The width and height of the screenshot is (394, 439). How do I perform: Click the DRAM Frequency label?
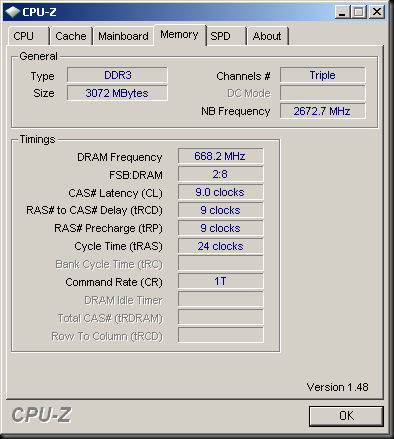point(120,157)
